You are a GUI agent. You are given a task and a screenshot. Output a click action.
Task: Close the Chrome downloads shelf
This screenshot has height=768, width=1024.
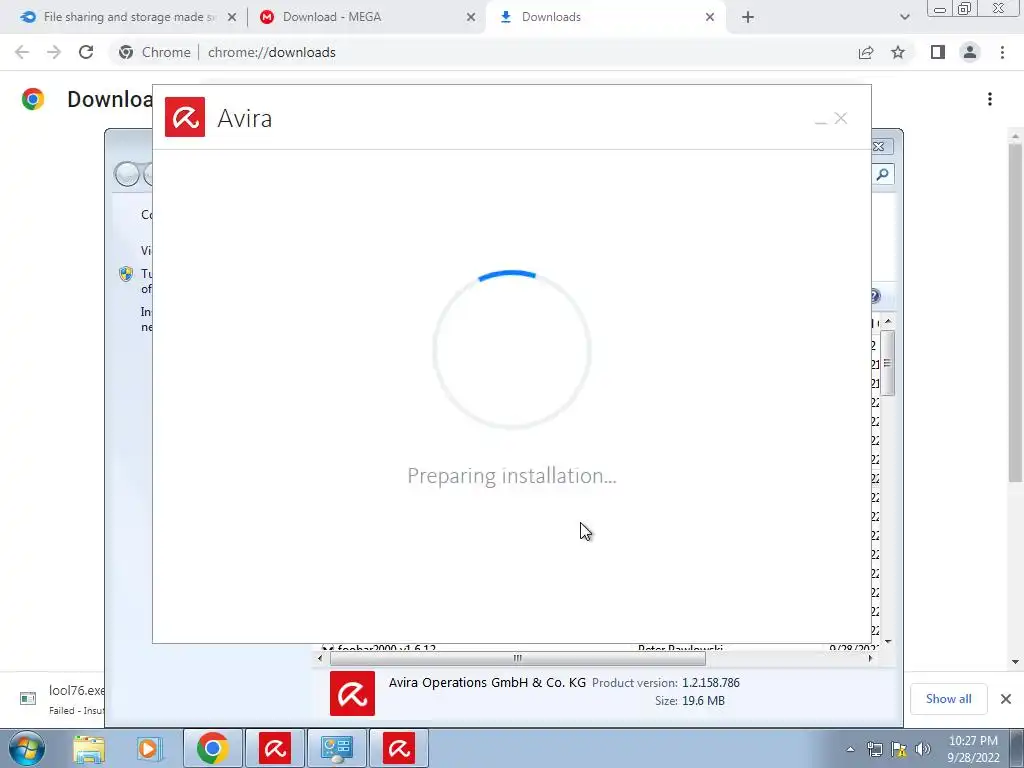pyautogui.click(x=1006, y=699)
